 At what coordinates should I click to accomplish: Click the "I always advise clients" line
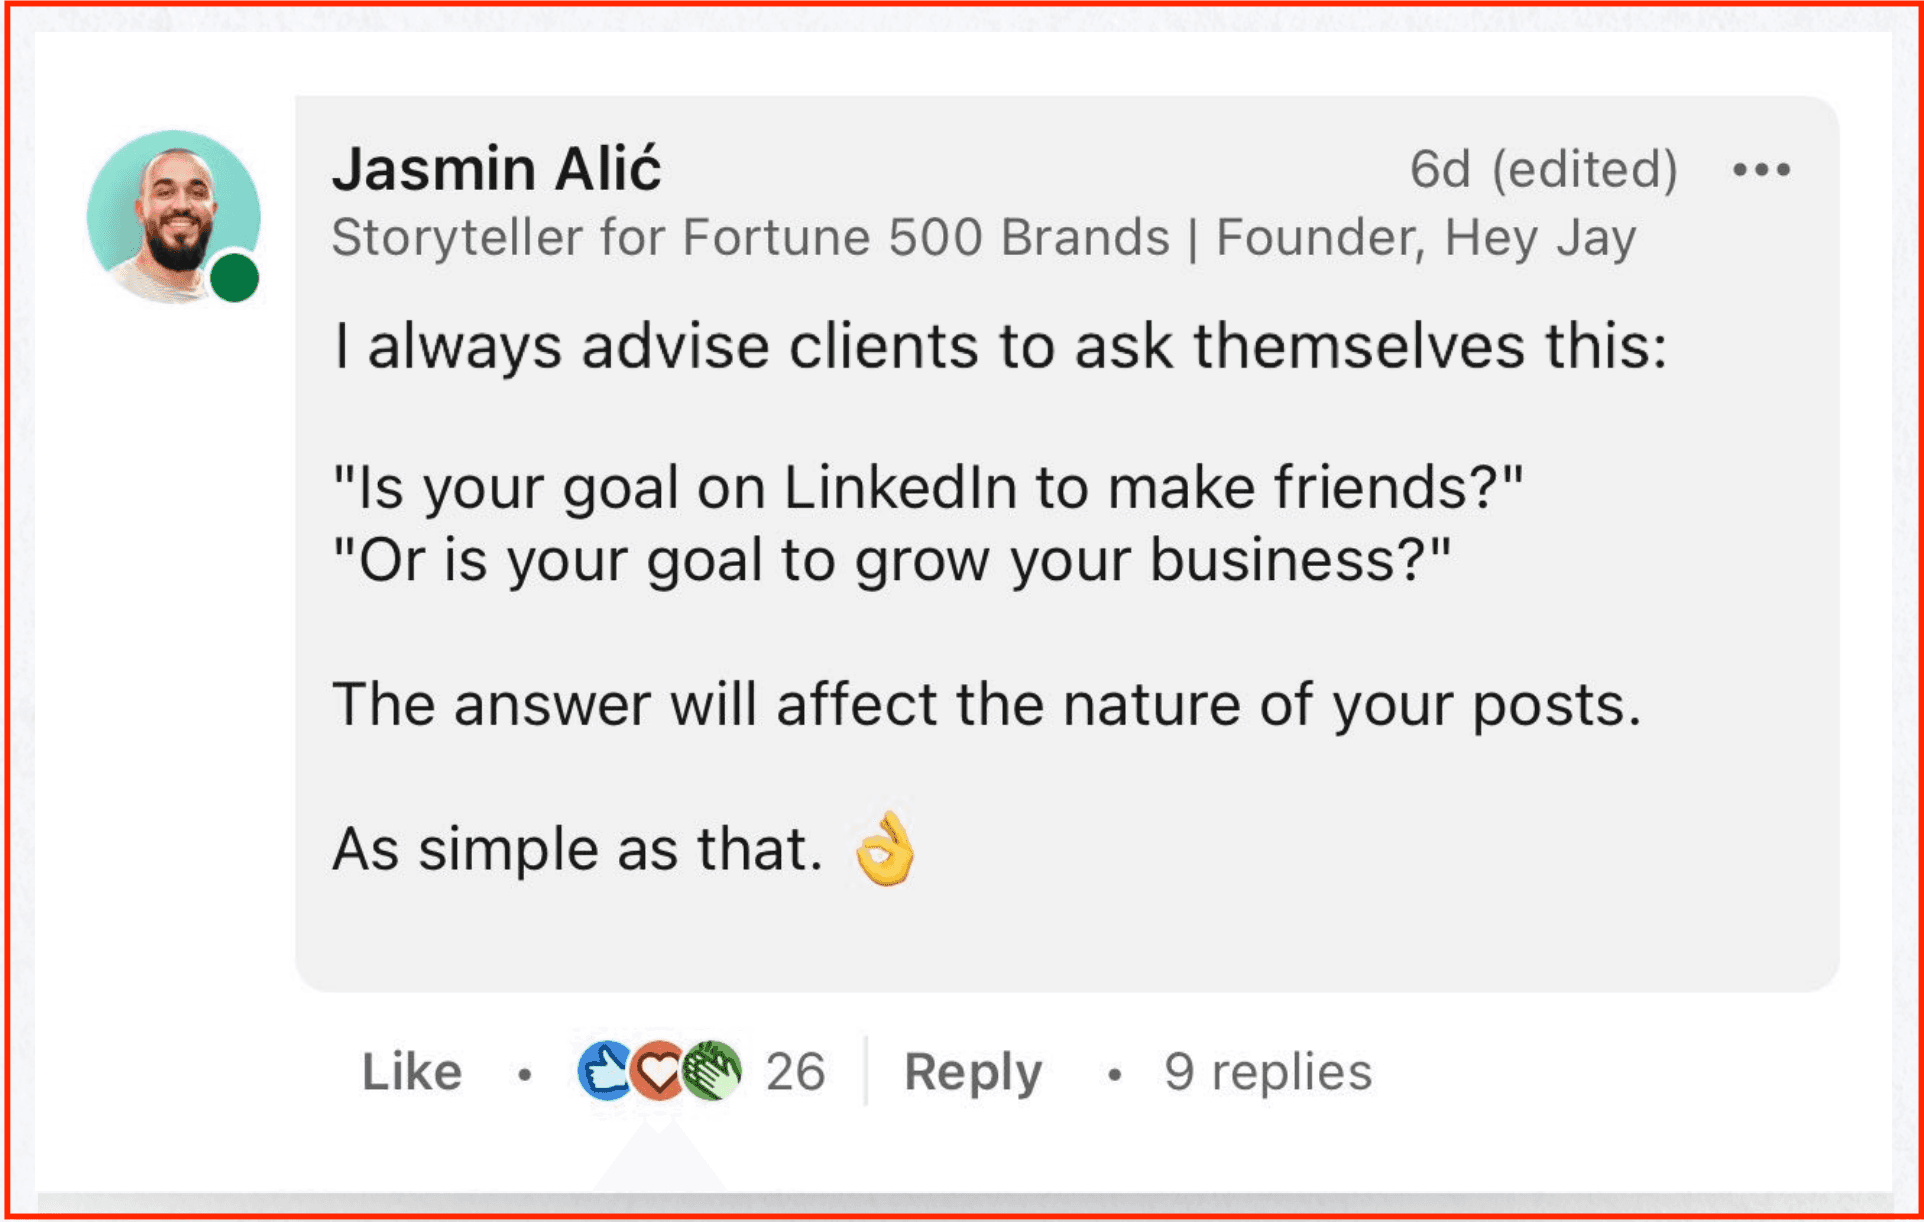(999, 347)
